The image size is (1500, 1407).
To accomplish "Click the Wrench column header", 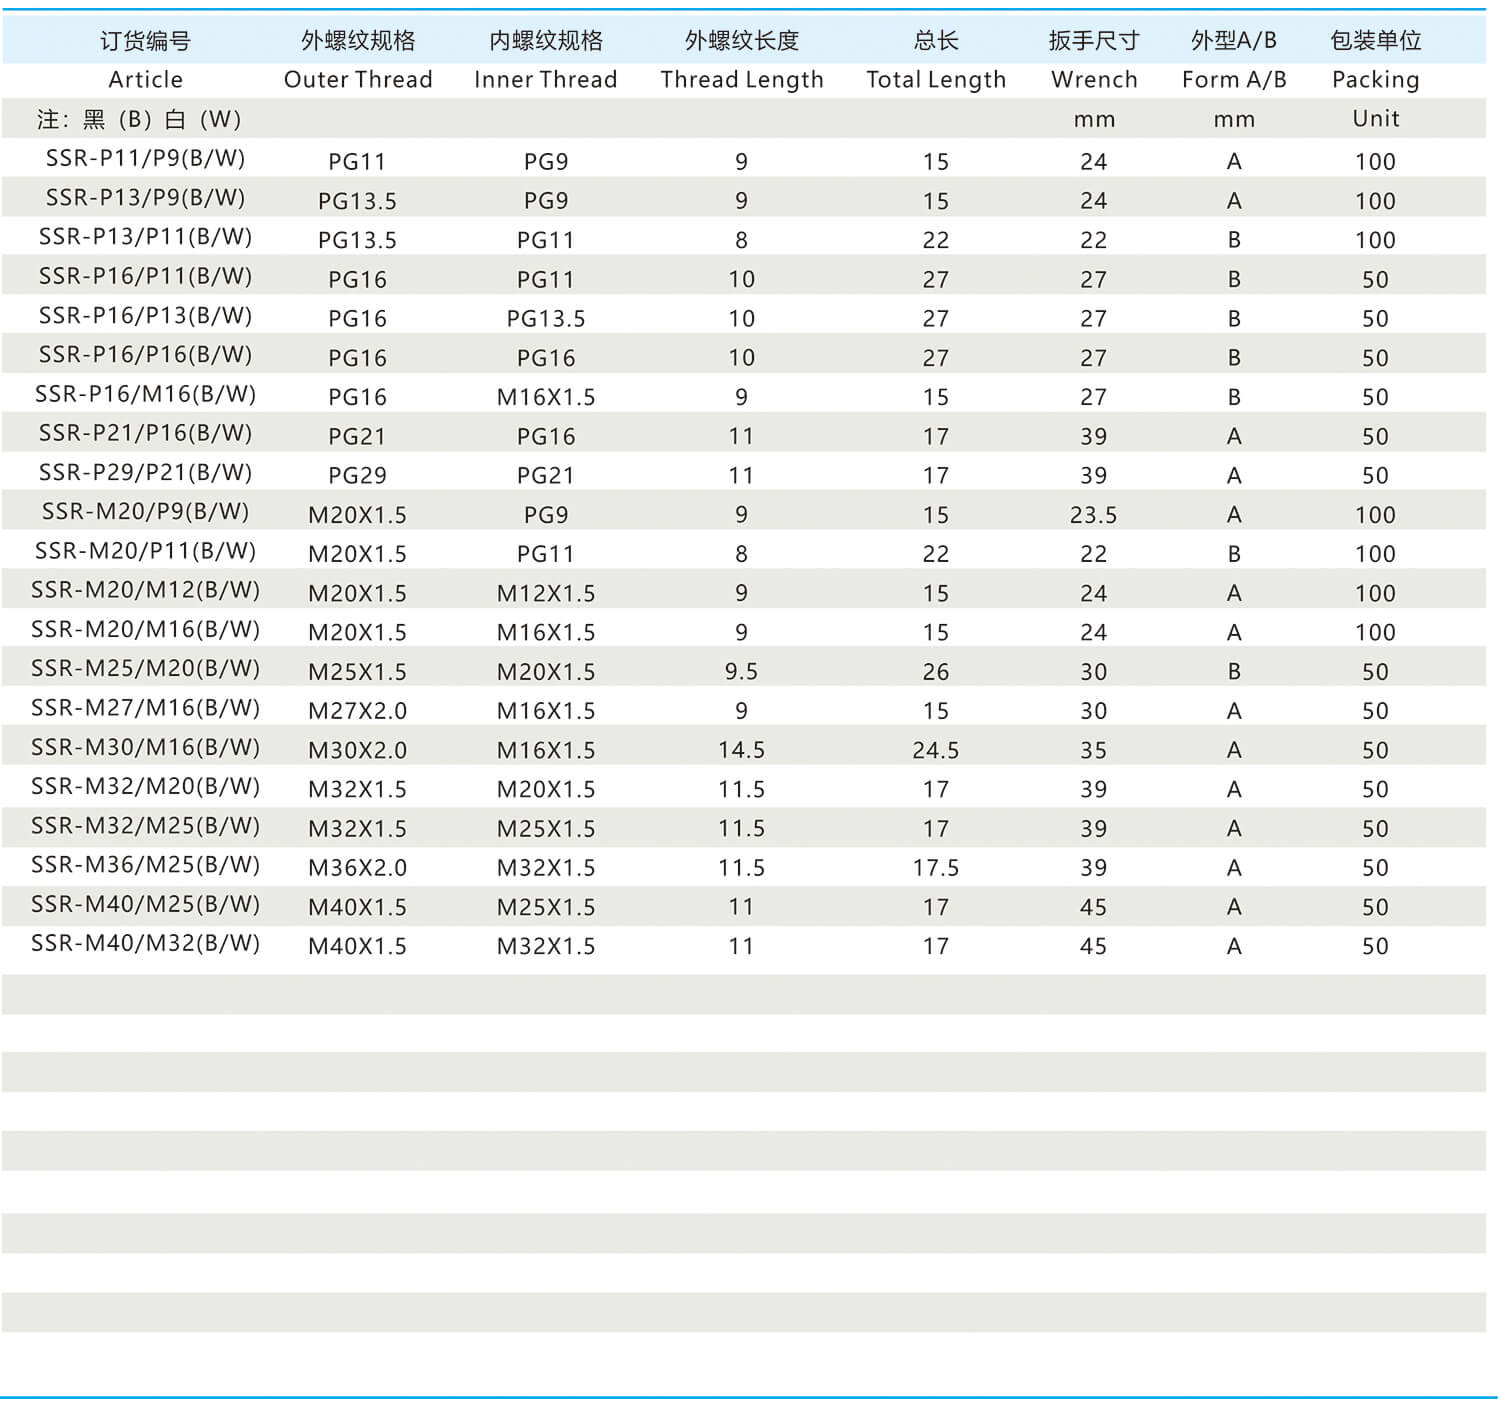I will pyautogui.click(x=1093, y=79).
